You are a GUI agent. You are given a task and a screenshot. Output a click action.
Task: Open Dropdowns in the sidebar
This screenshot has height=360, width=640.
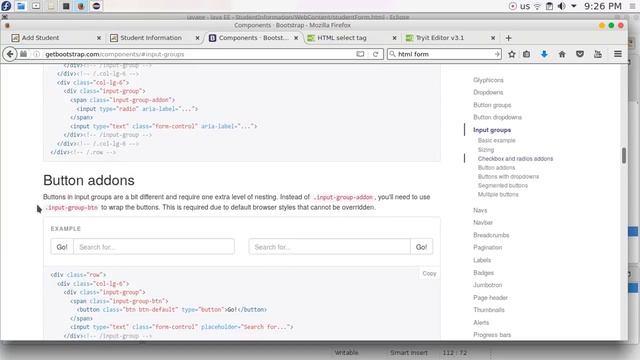tap(488, 92)
